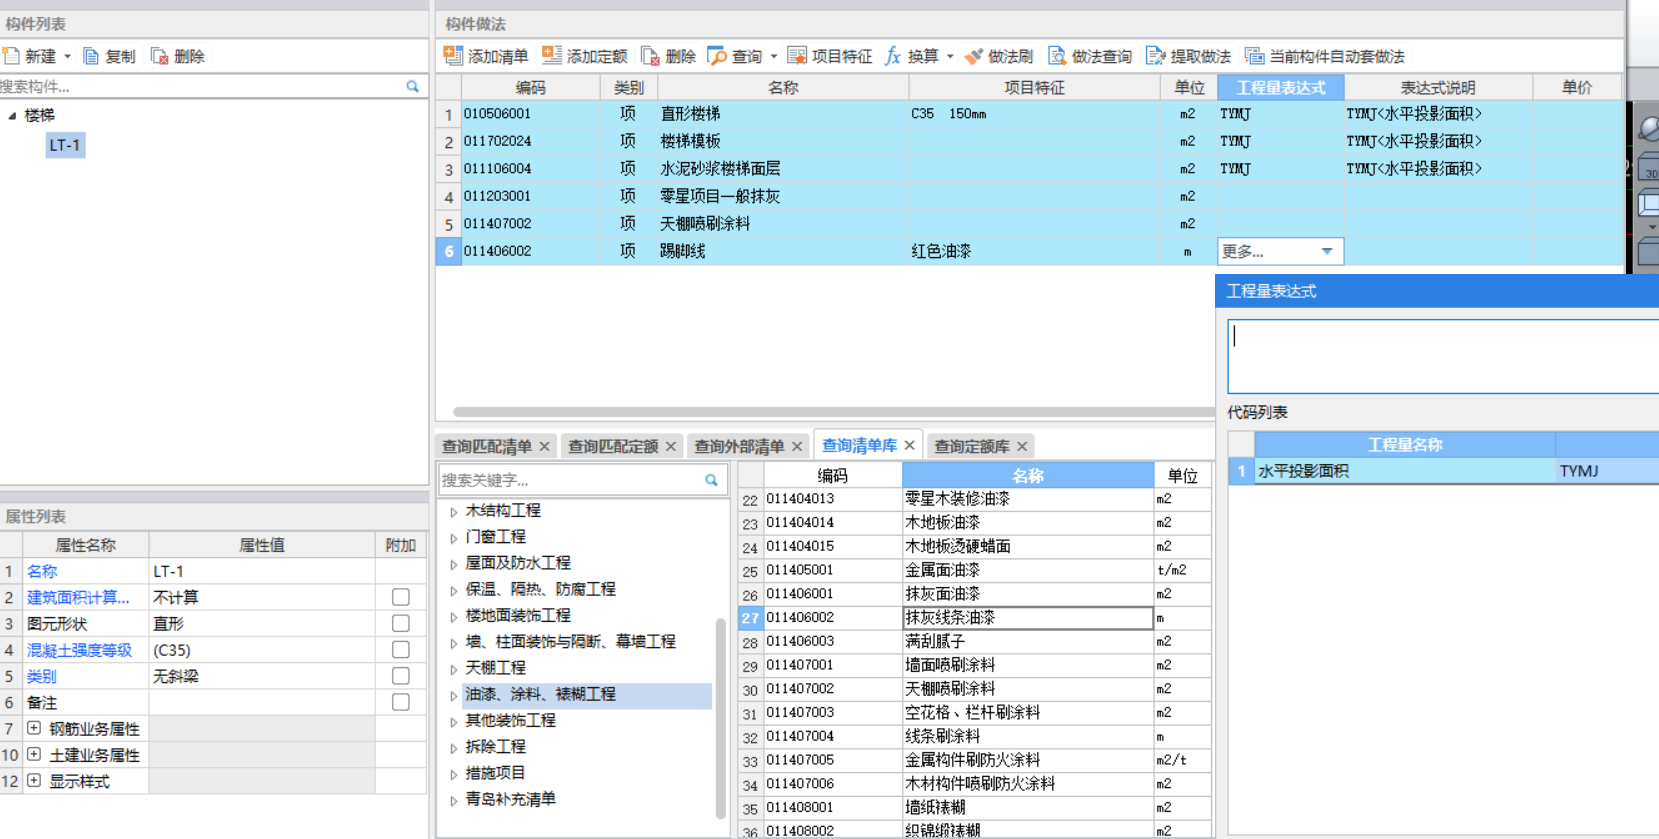
Task: Click the 工程量表达式 column header
Action: pyautogui.click(x=1280, y=88)
